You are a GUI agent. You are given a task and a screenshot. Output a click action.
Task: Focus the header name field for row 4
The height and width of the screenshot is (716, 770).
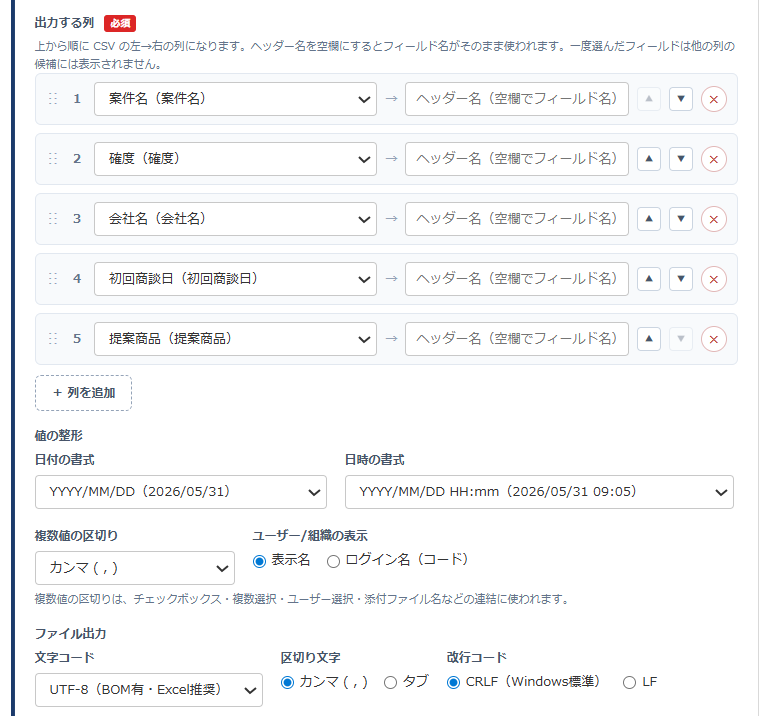tap(517, 279)
